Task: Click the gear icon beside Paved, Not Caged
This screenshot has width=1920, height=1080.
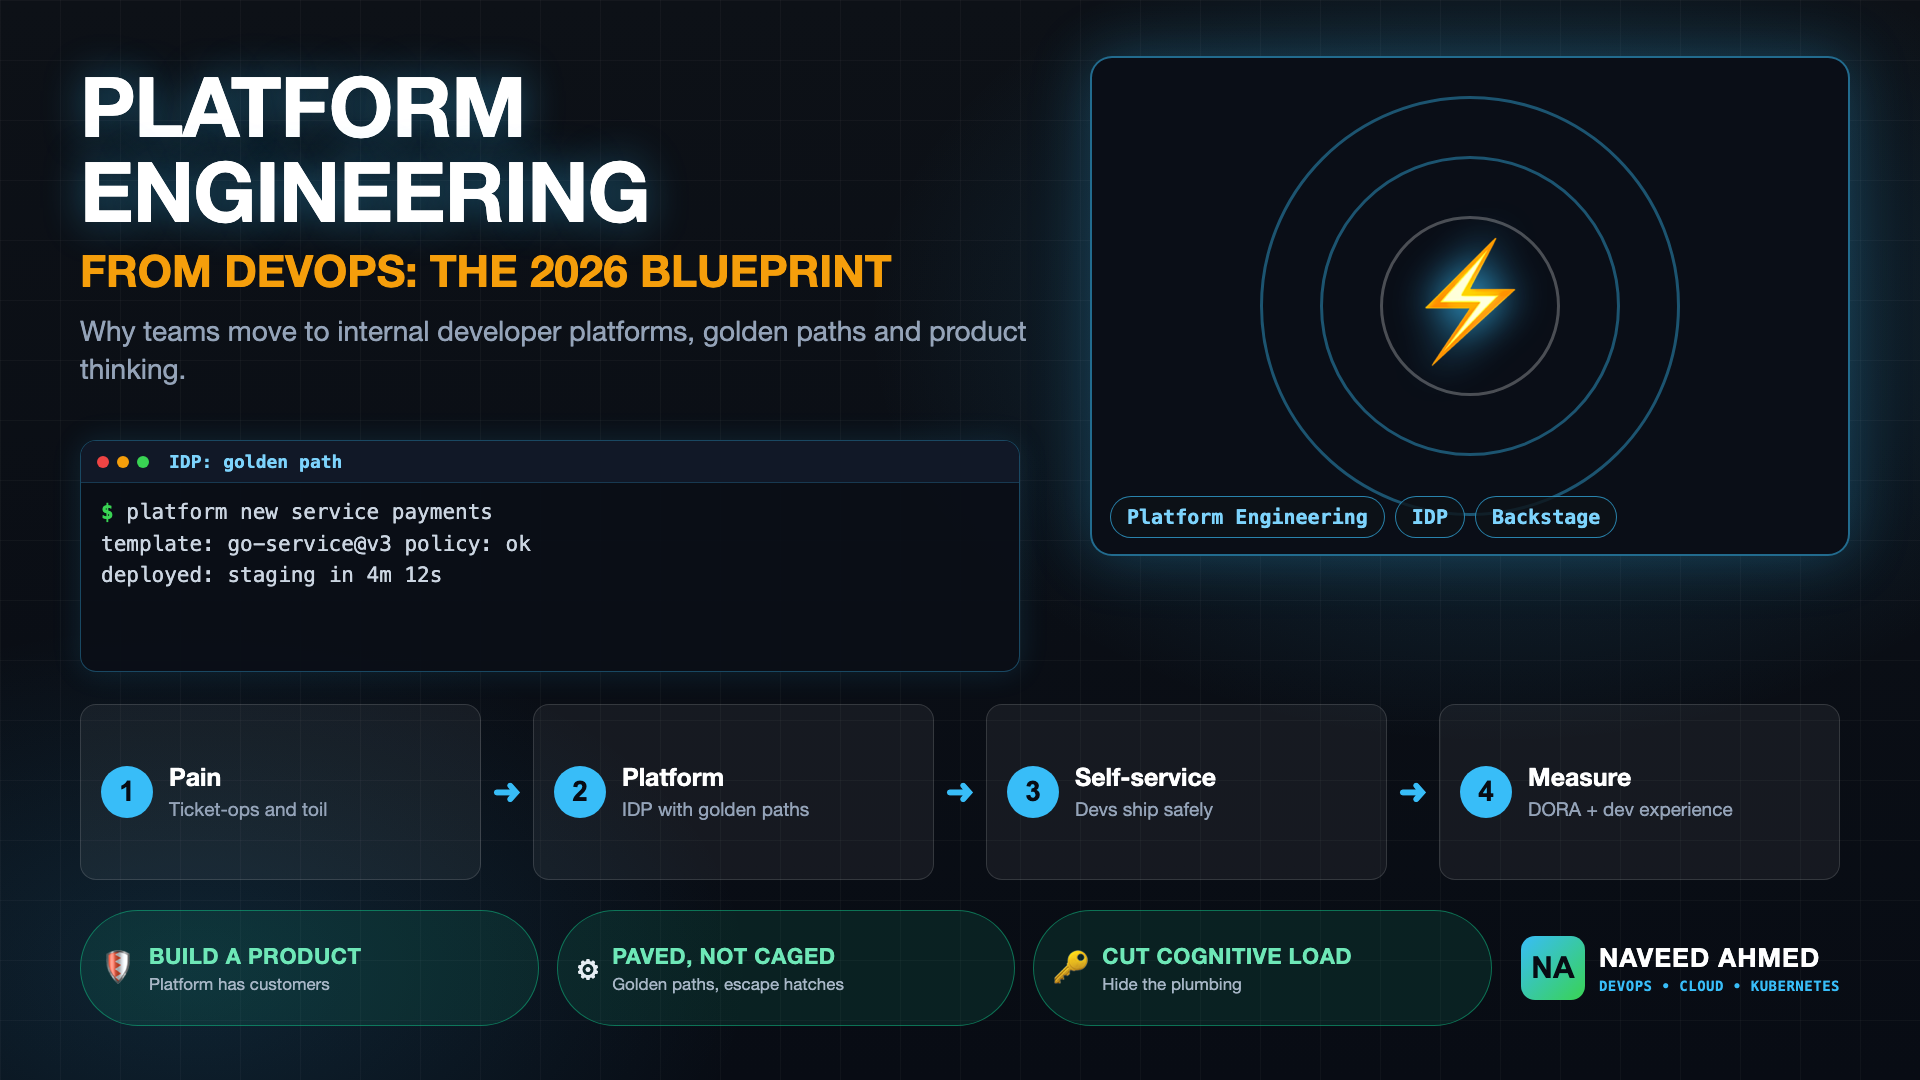Action: coord(588,969)
